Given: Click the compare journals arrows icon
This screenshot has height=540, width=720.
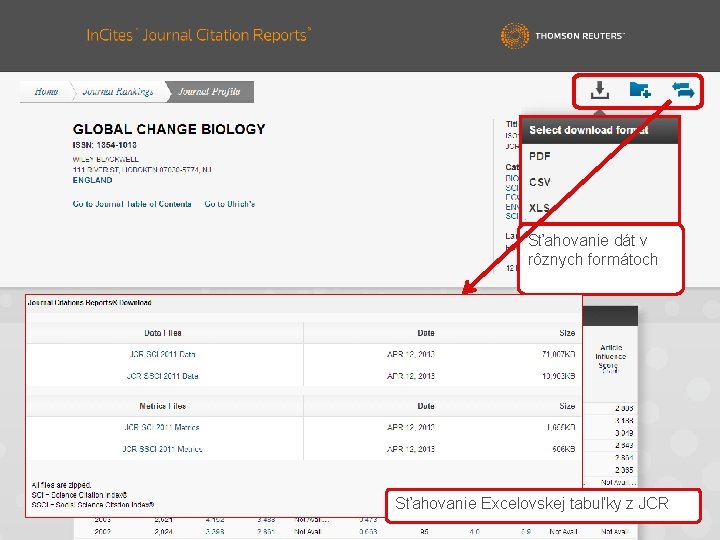Looking at the screenshot, I should (683, 90).
